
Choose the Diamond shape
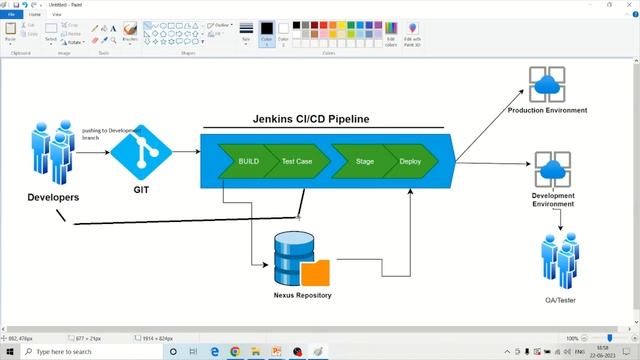pos(155,34)
